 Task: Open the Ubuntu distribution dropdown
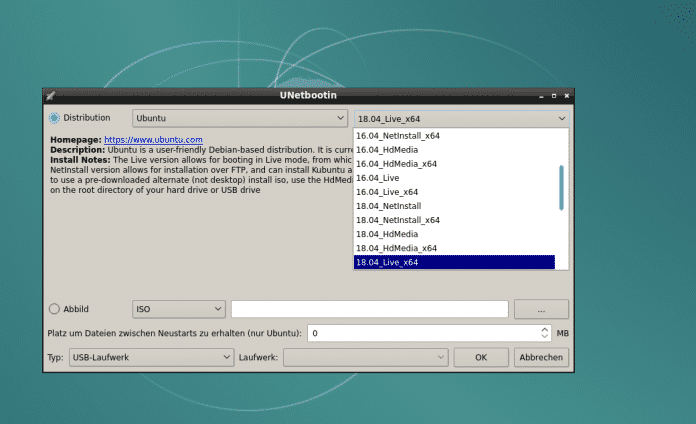click(x=239, y=118)
